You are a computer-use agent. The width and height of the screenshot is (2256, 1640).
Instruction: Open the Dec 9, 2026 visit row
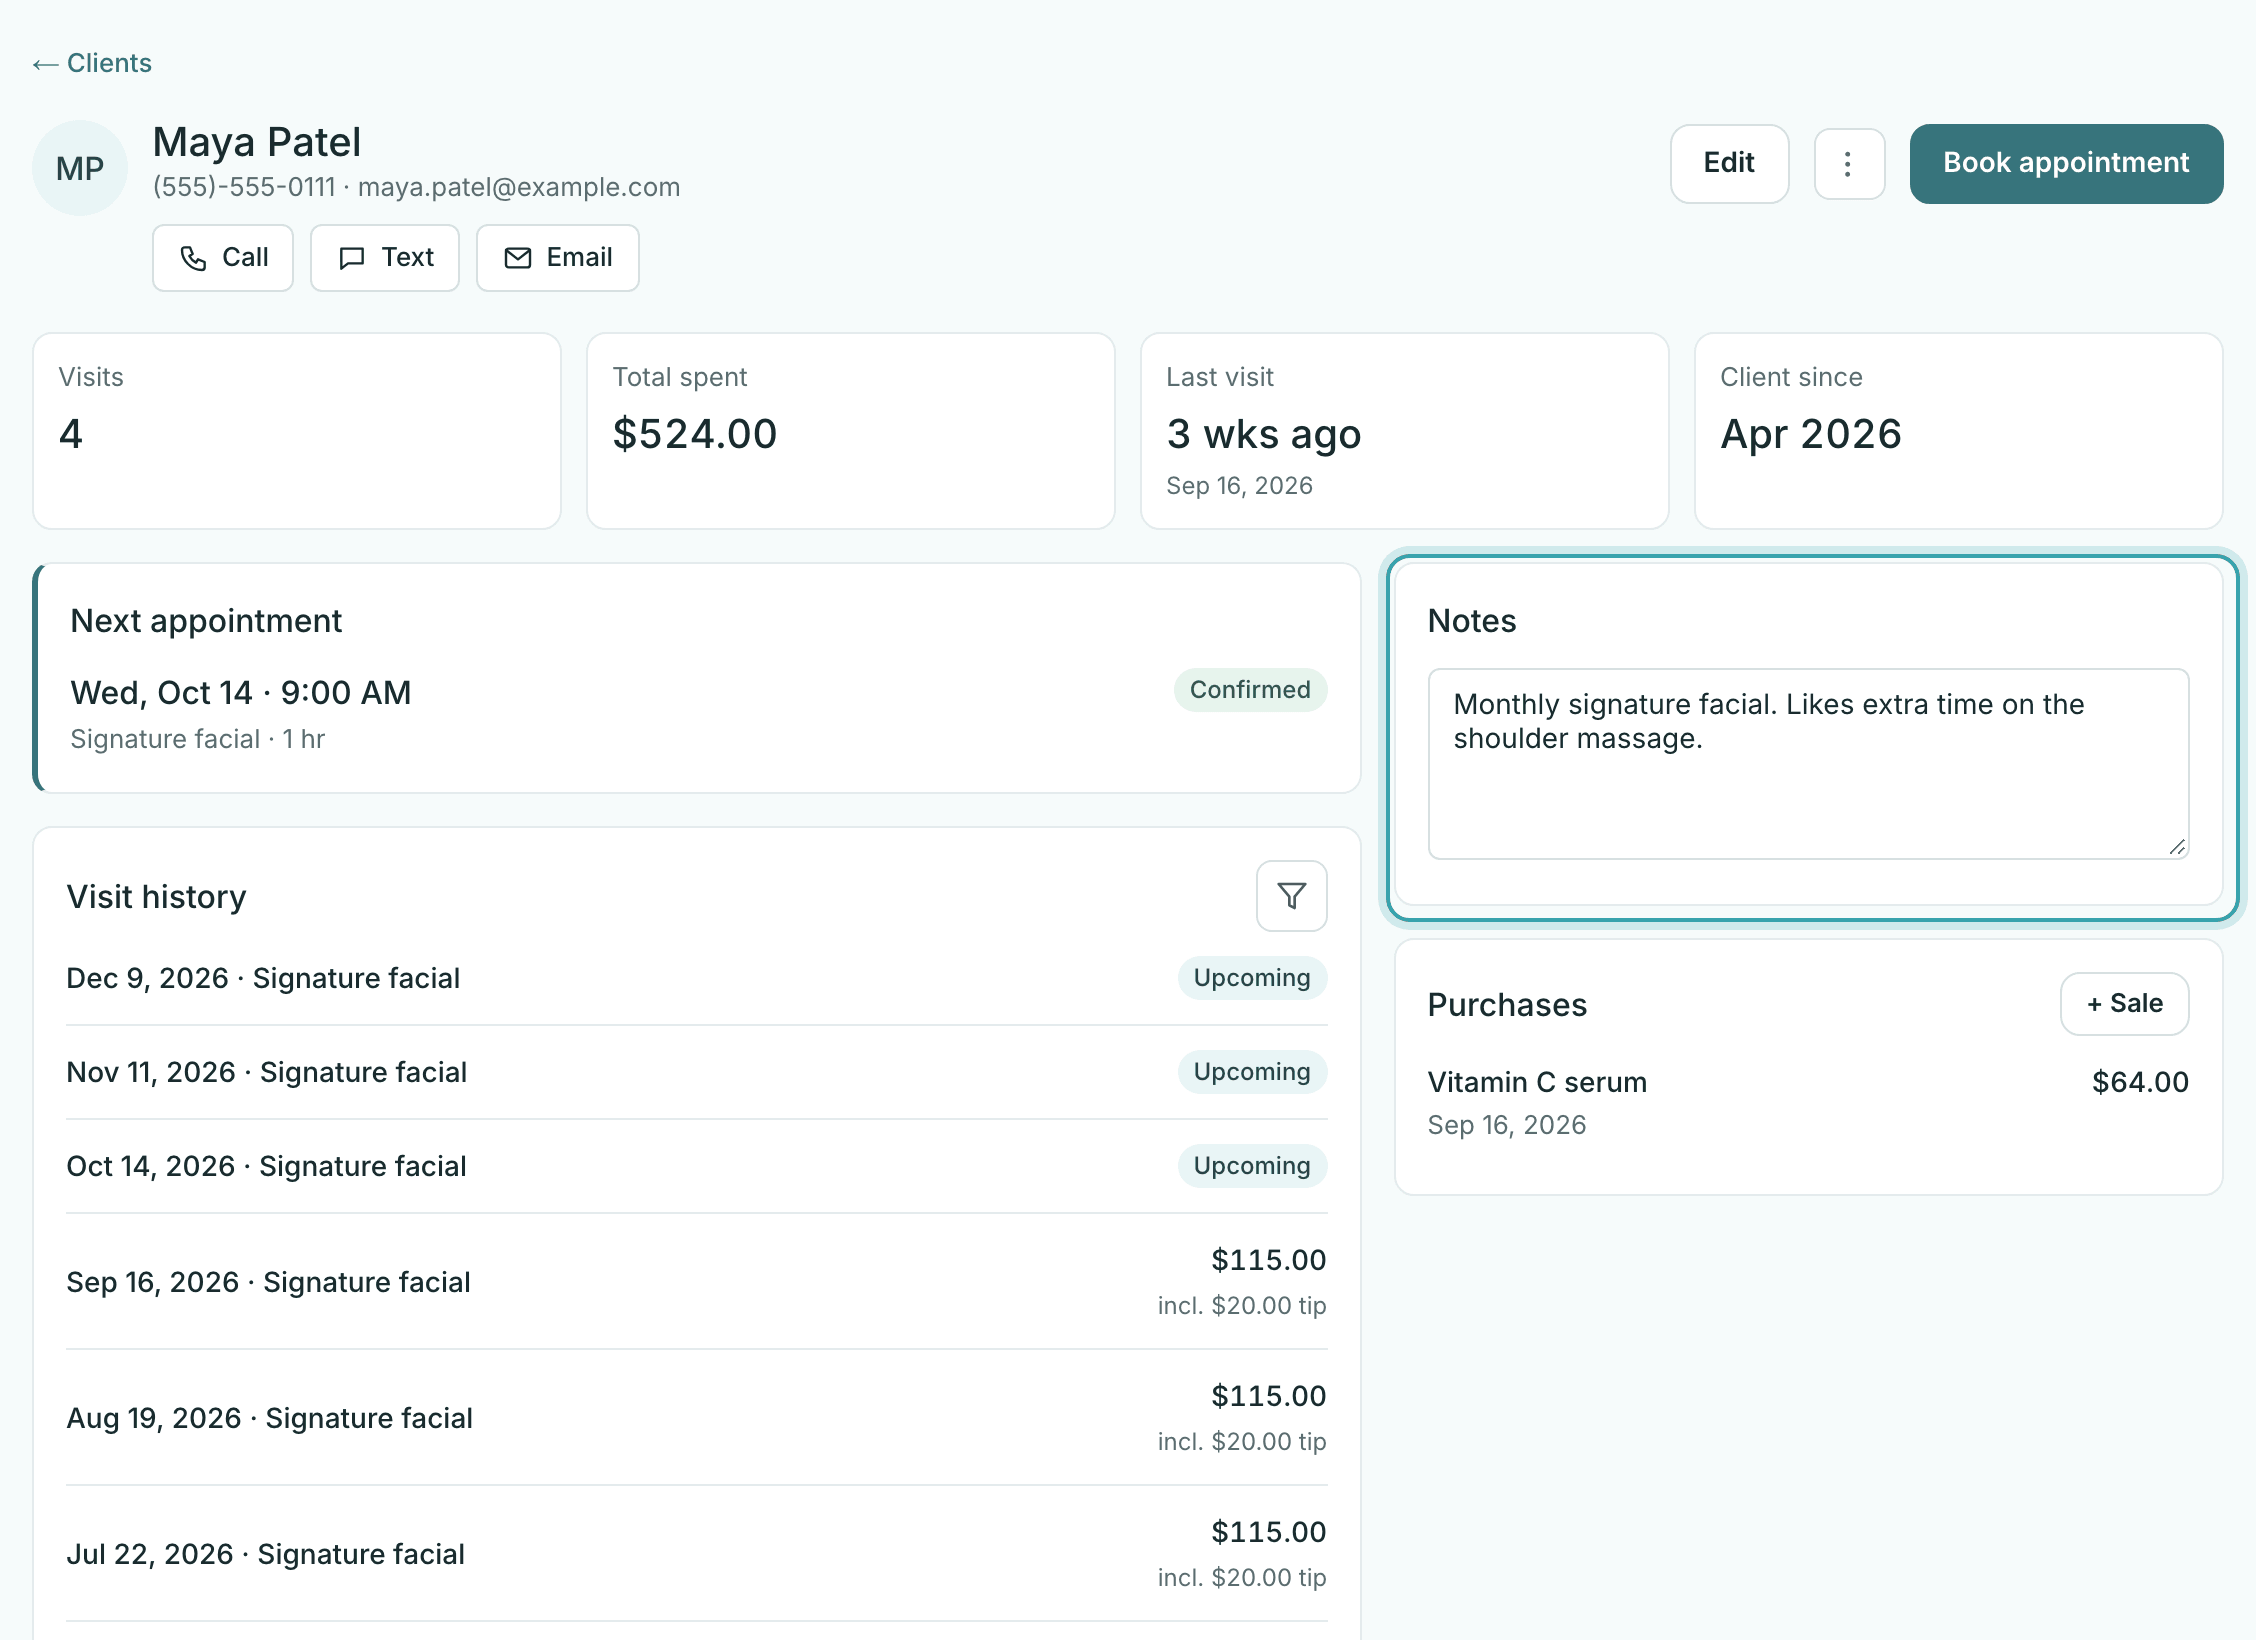click(696, 978)
